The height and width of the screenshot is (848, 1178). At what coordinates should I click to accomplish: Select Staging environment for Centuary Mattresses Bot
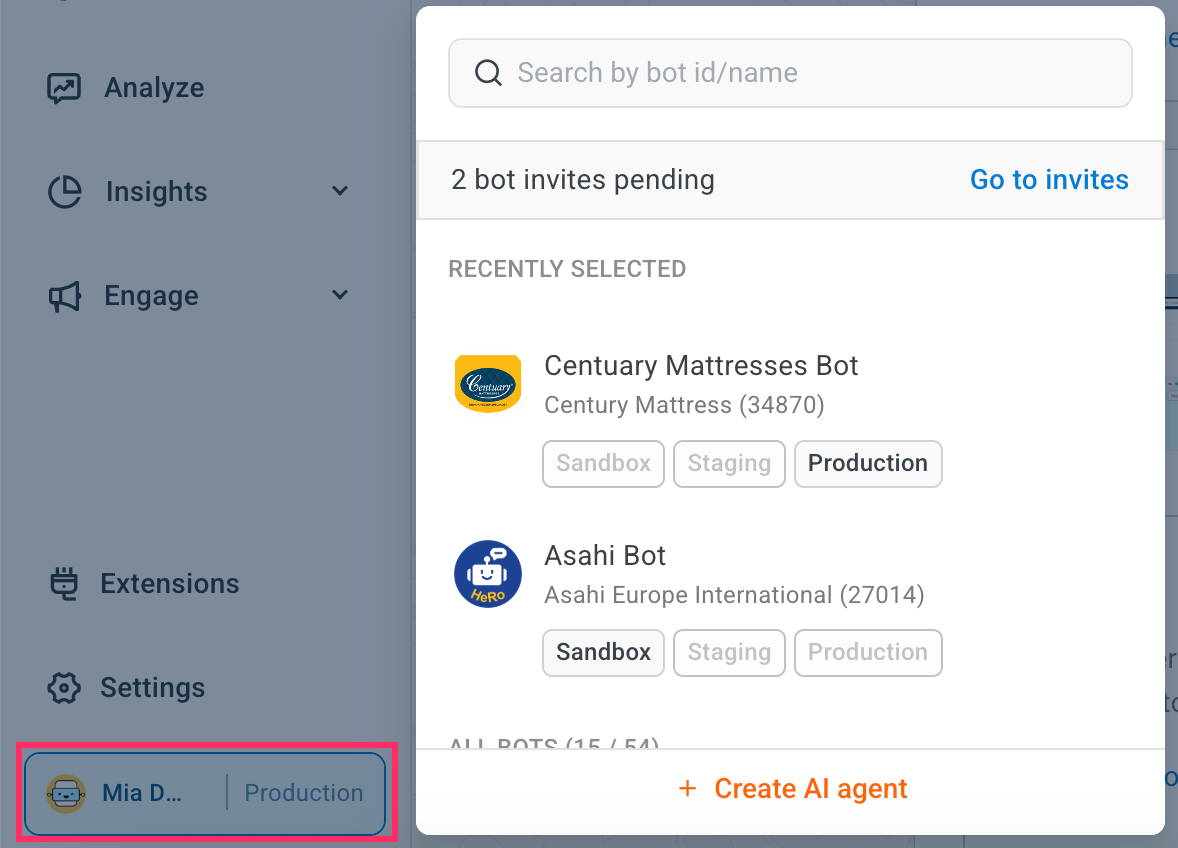point(729,464)
